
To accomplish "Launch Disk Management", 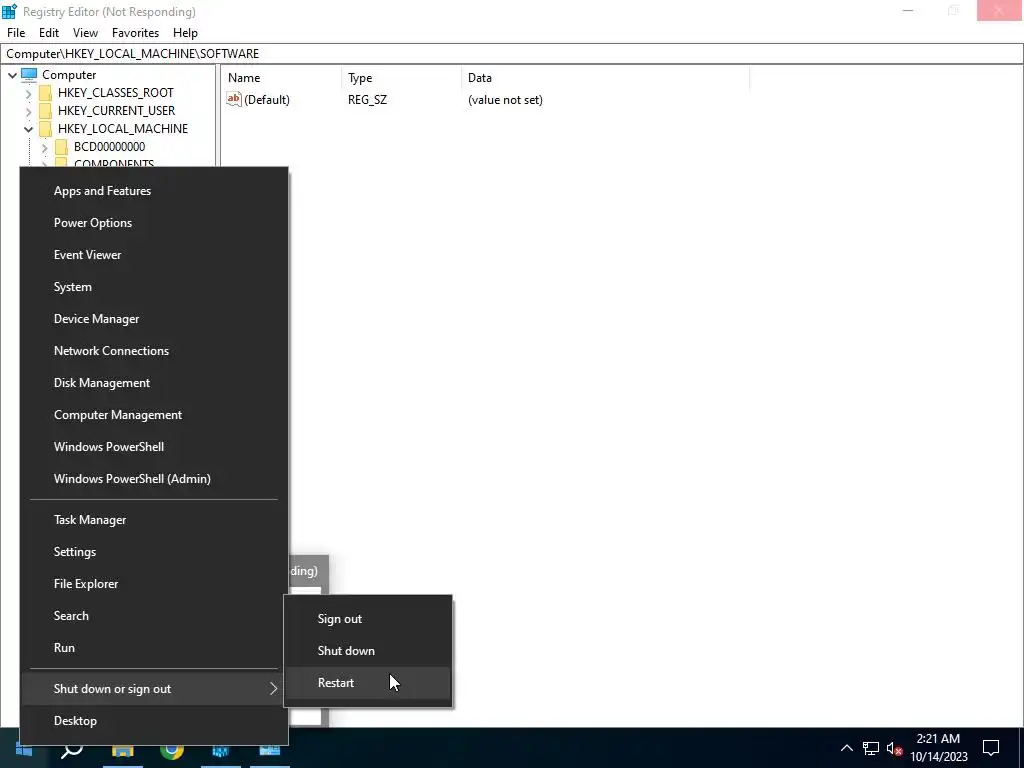I will [x=154, y=383].
